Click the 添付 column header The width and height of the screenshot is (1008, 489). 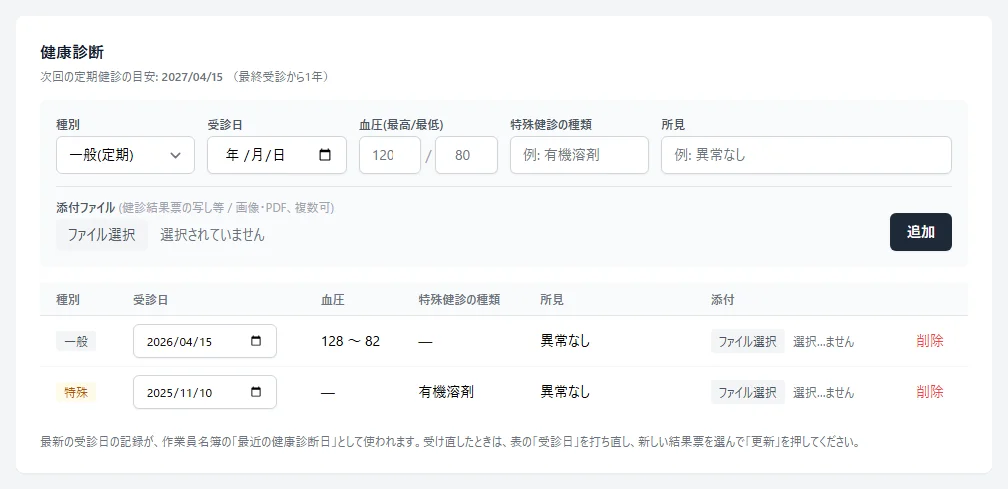(723, 299)
